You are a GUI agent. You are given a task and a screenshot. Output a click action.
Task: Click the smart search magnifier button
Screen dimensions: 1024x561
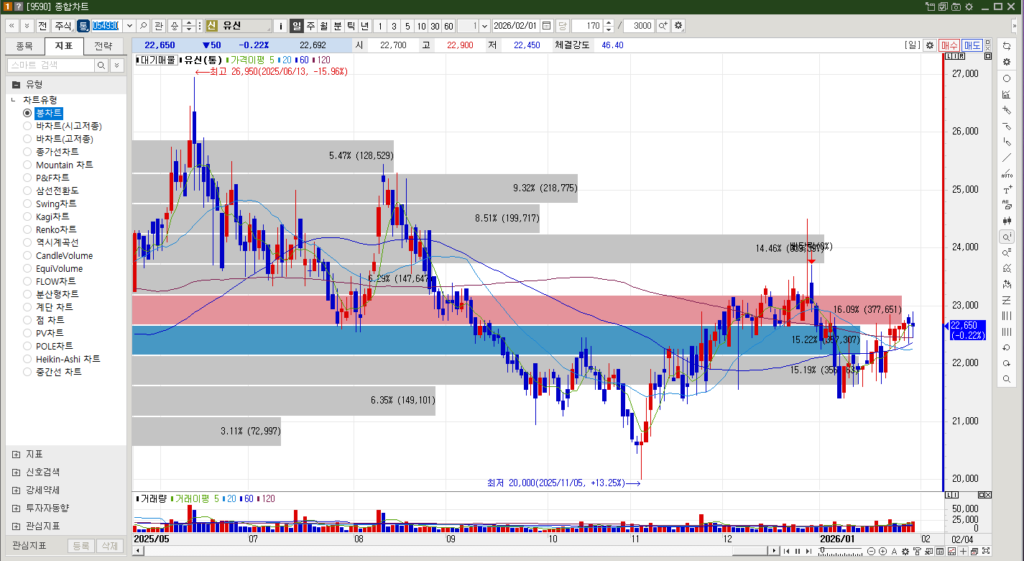(102, 65)
